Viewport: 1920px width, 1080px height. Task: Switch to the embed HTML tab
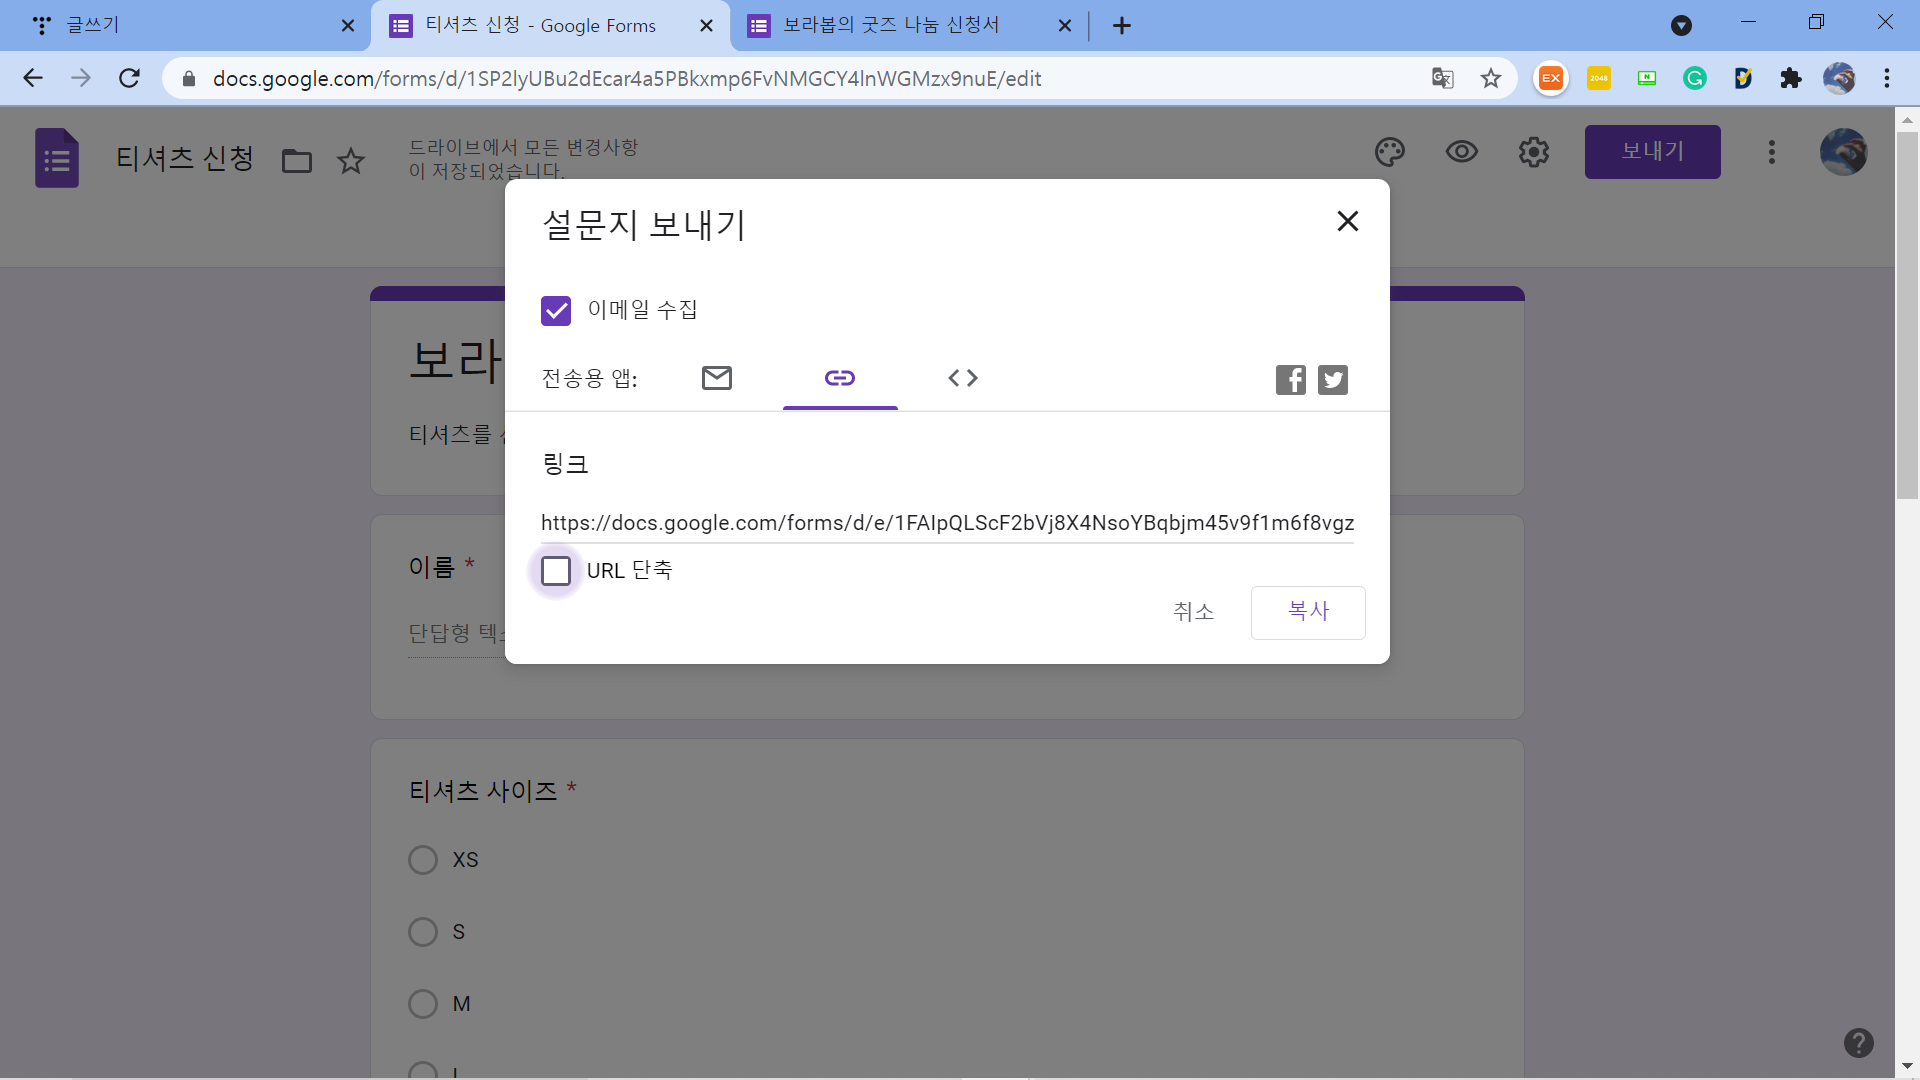[x=962, y=378]
